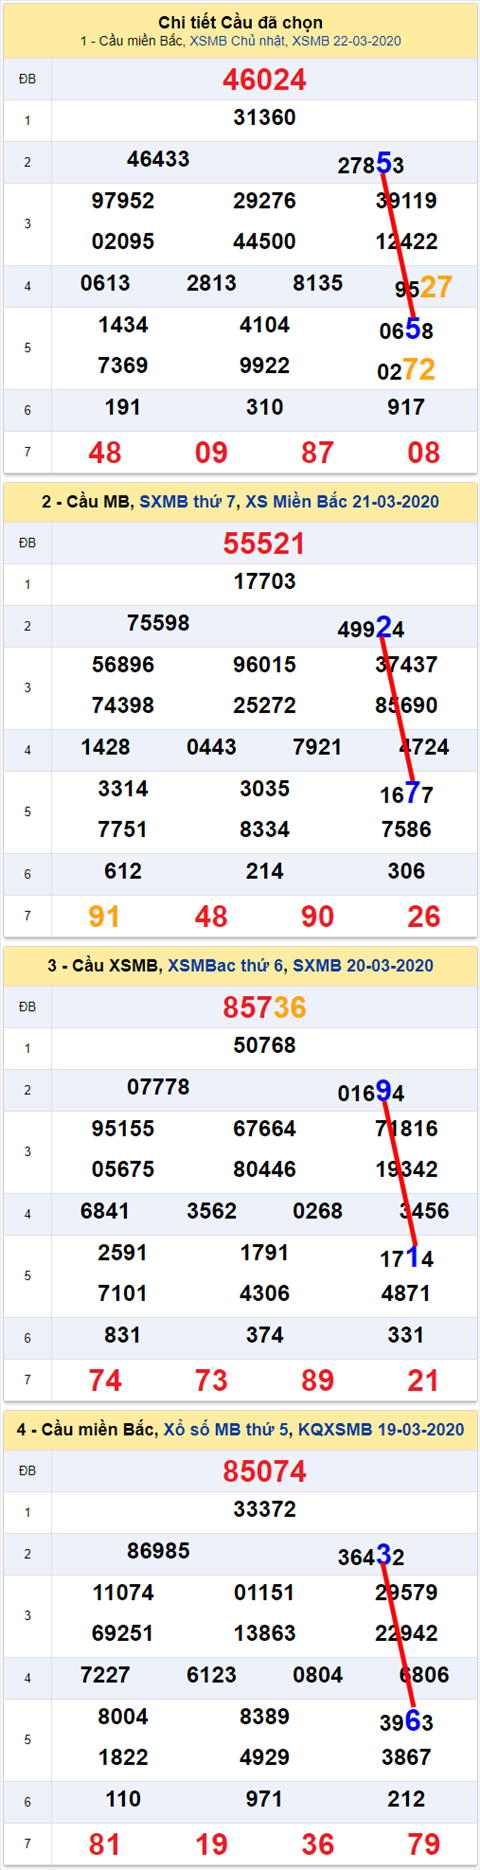Click the orange number 91
480x1870 pixels.
(105, 917)
